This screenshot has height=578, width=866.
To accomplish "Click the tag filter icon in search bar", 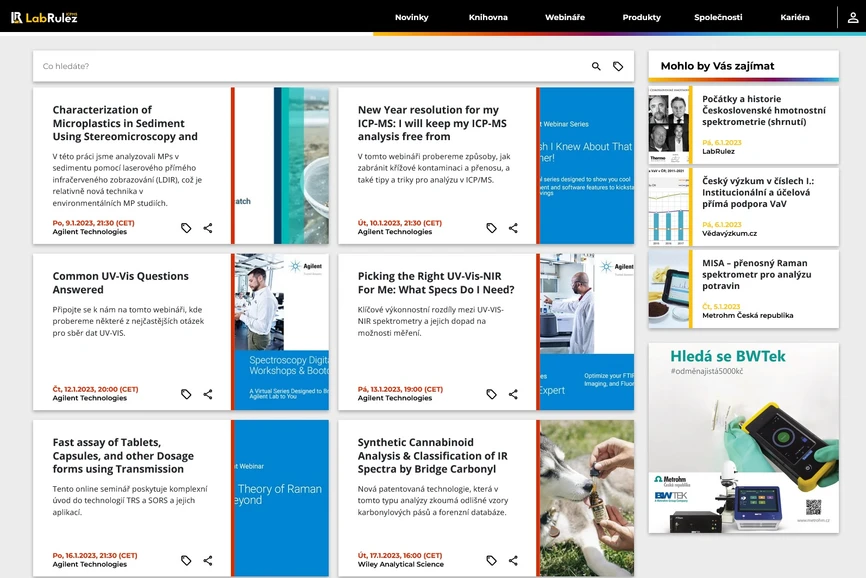I will [618, 66].
